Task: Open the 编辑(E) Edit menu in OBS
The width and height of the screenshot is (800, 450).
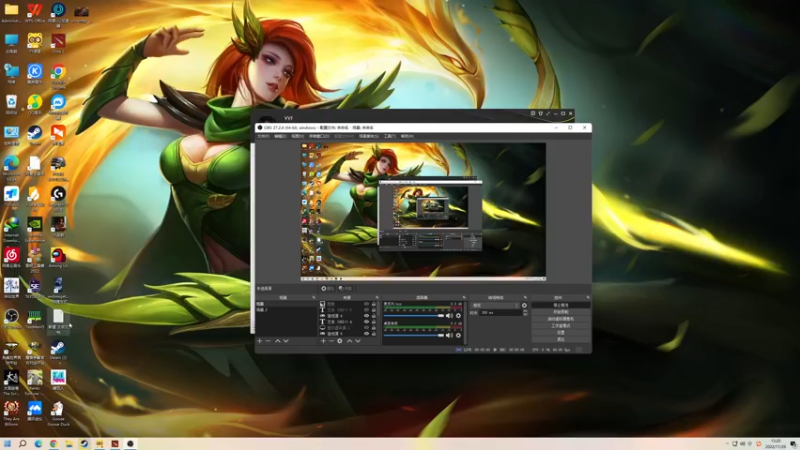Action: (x=280, y=136)
